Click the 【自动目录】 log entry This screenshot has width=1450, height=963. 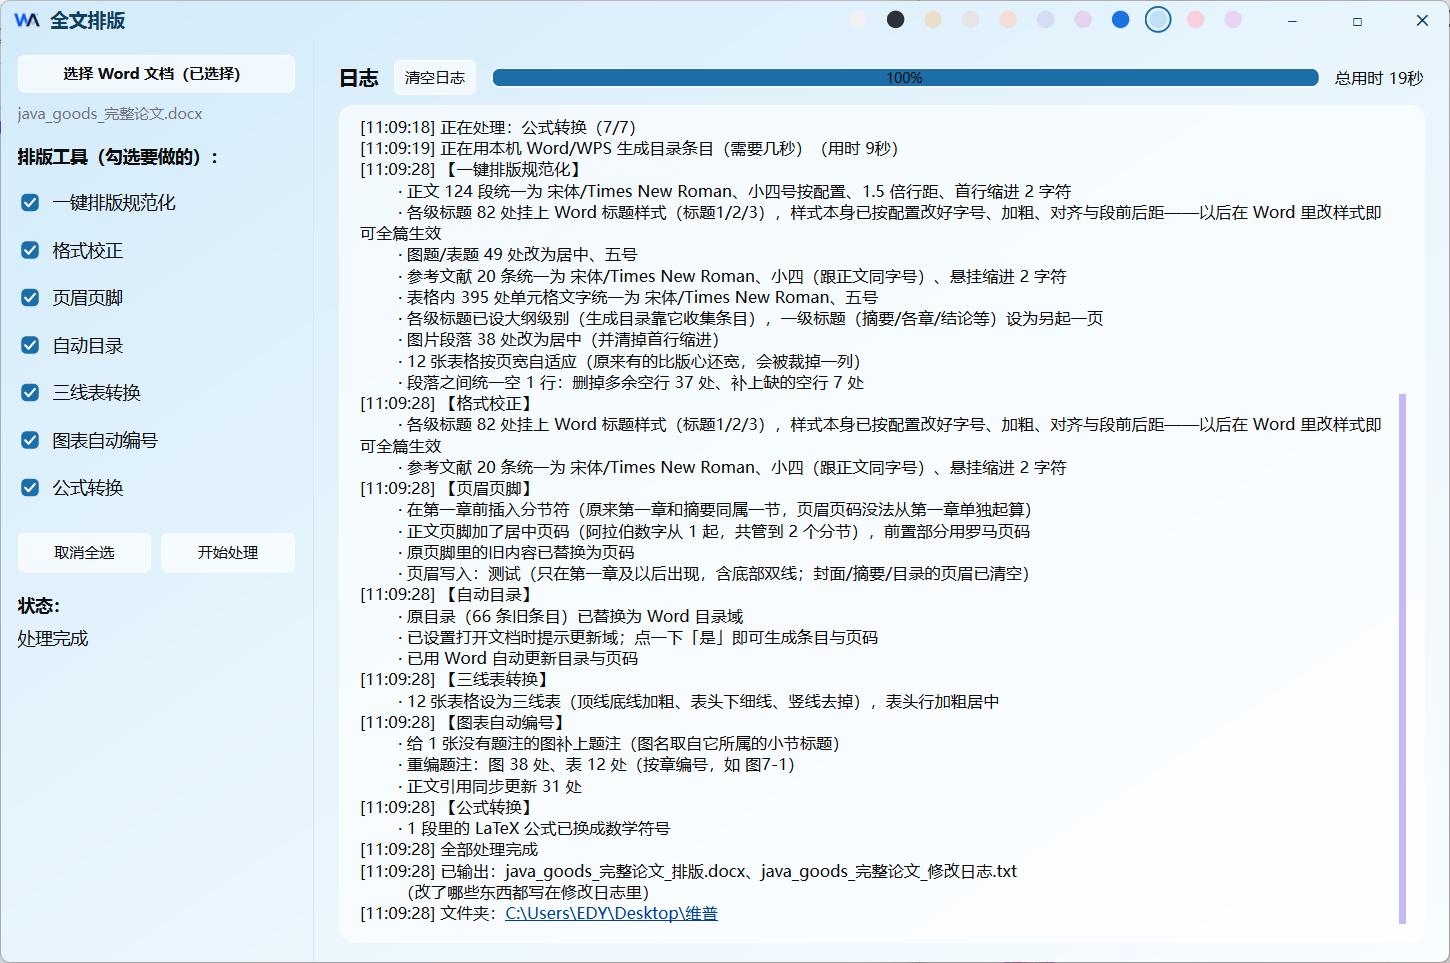pos(448,594)
